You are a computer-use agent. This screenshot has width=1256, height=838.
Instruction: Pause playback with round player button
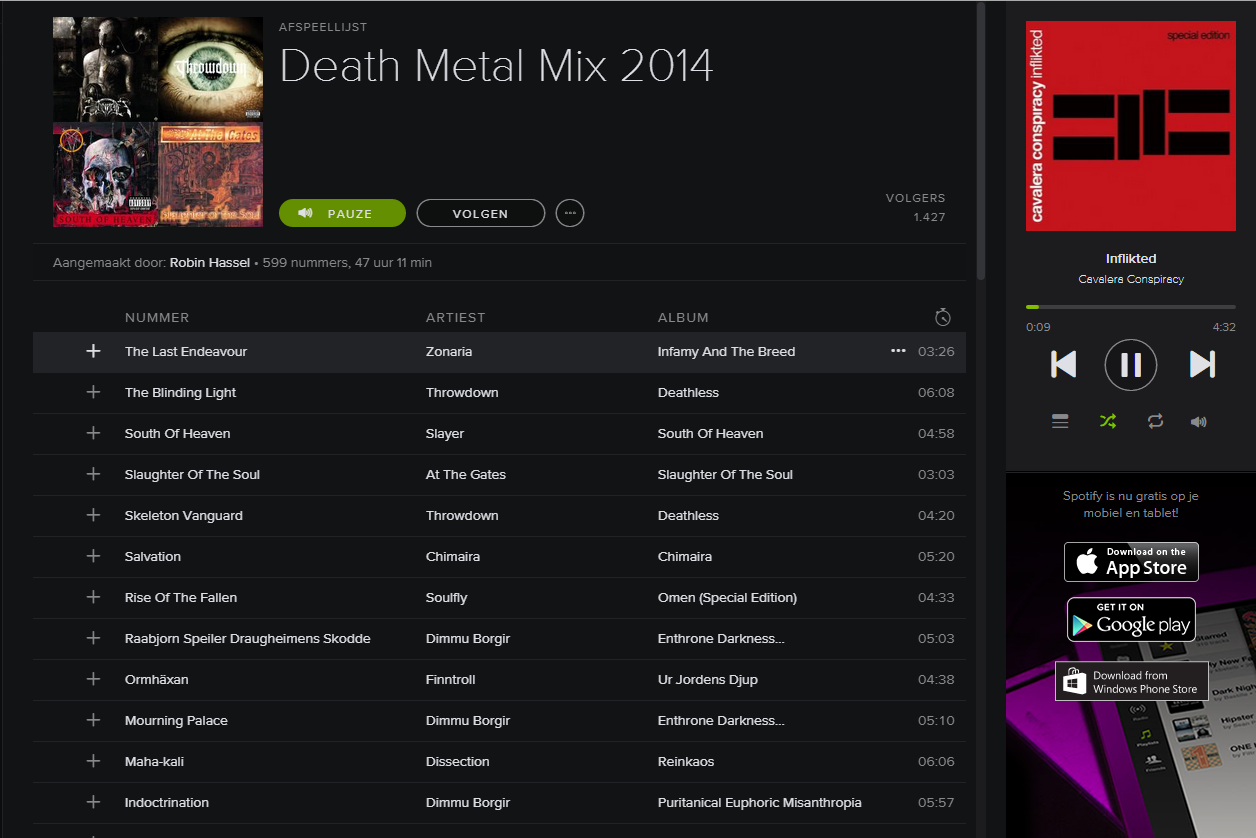point(1131,365)
